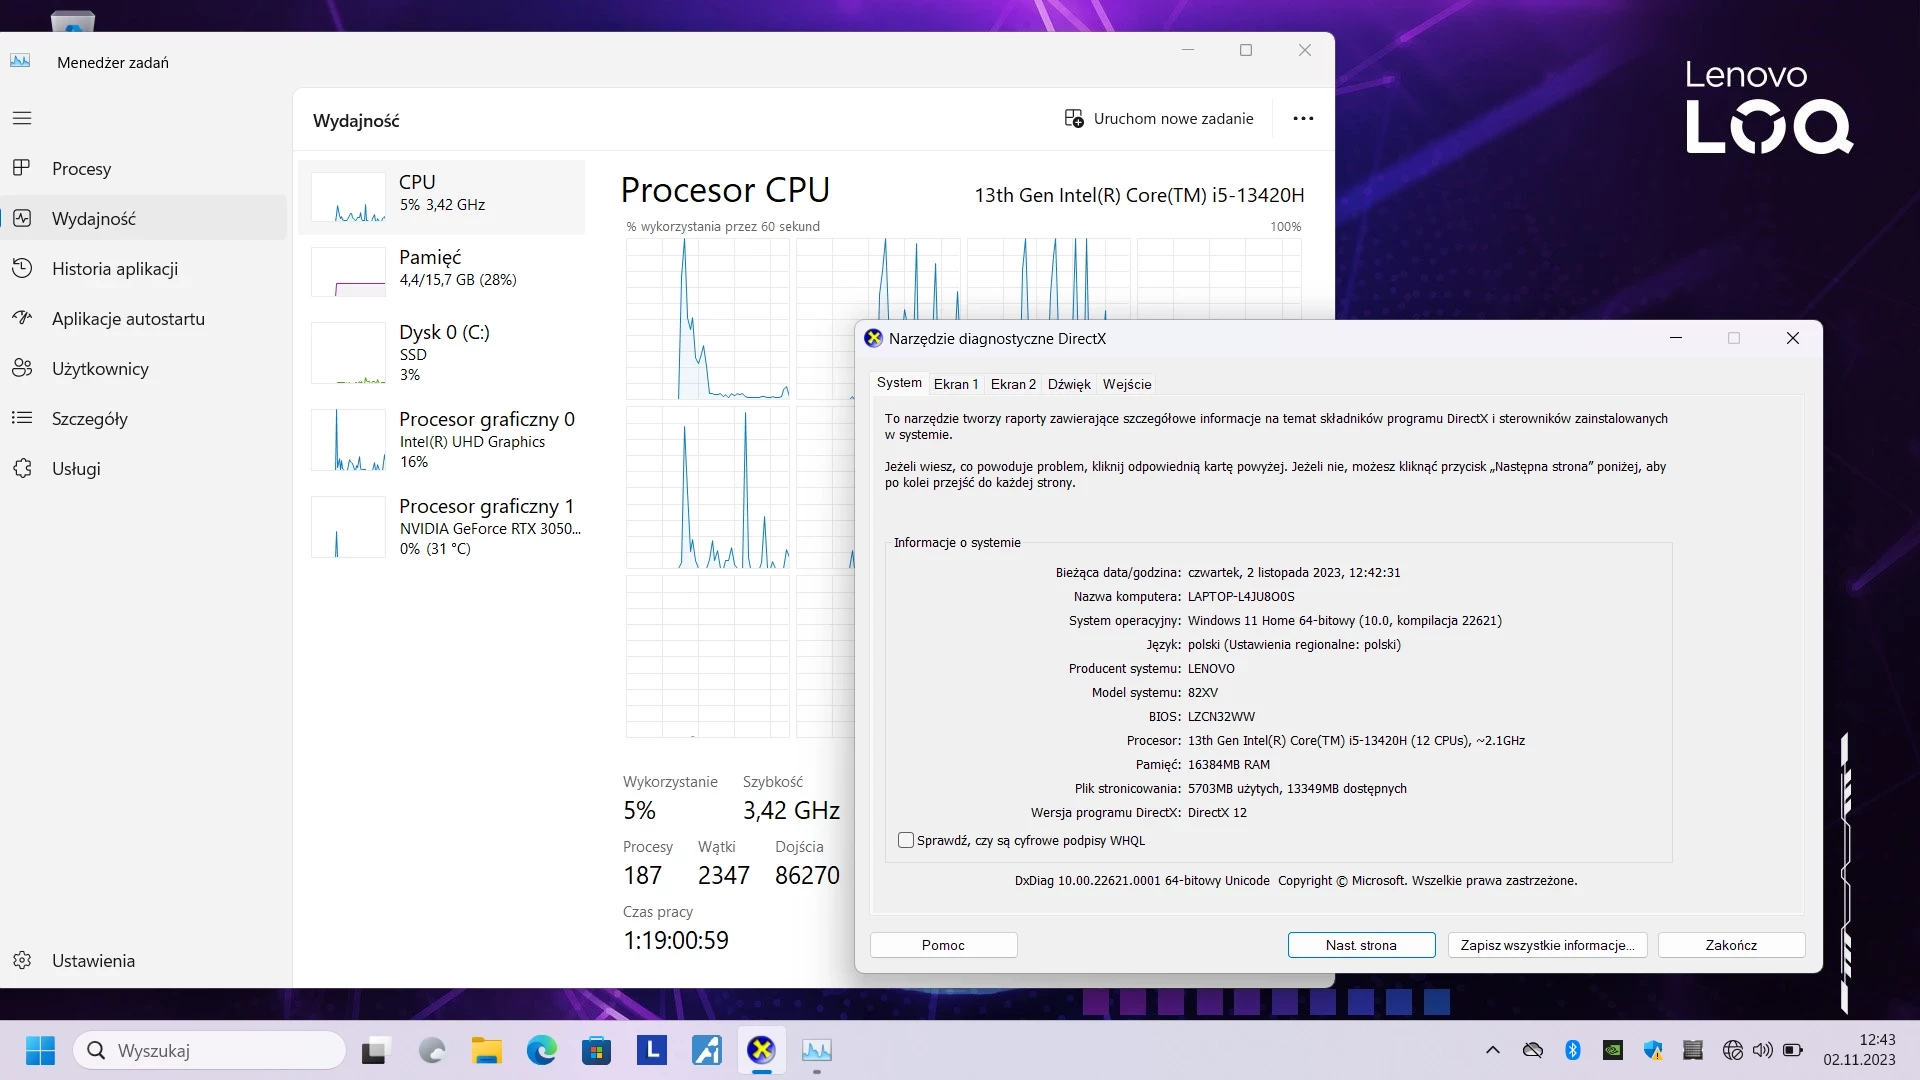Switch to the System tab in DirectX tool
The height and width of the screenshot is (1080, 1920).
899,383
